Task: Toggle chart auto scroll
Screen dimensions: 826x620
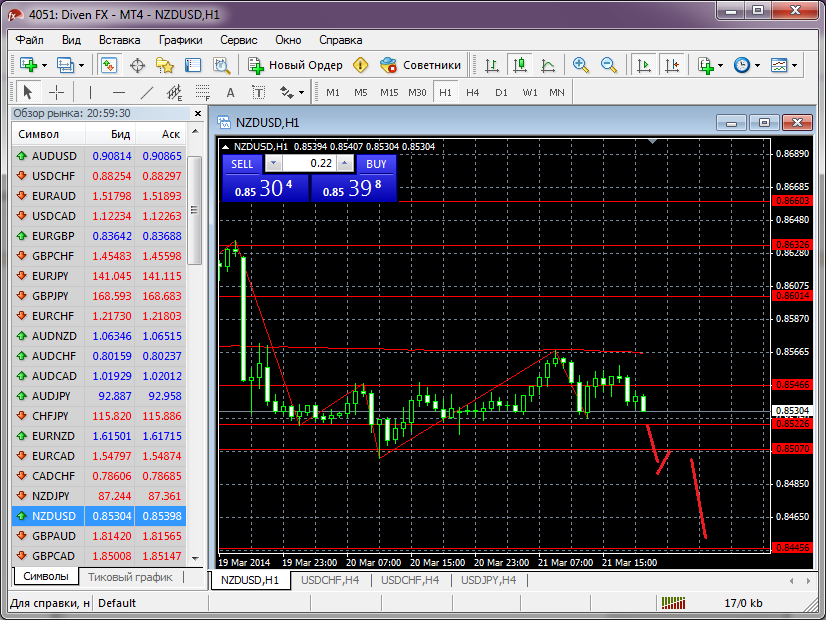Action: 643,65
